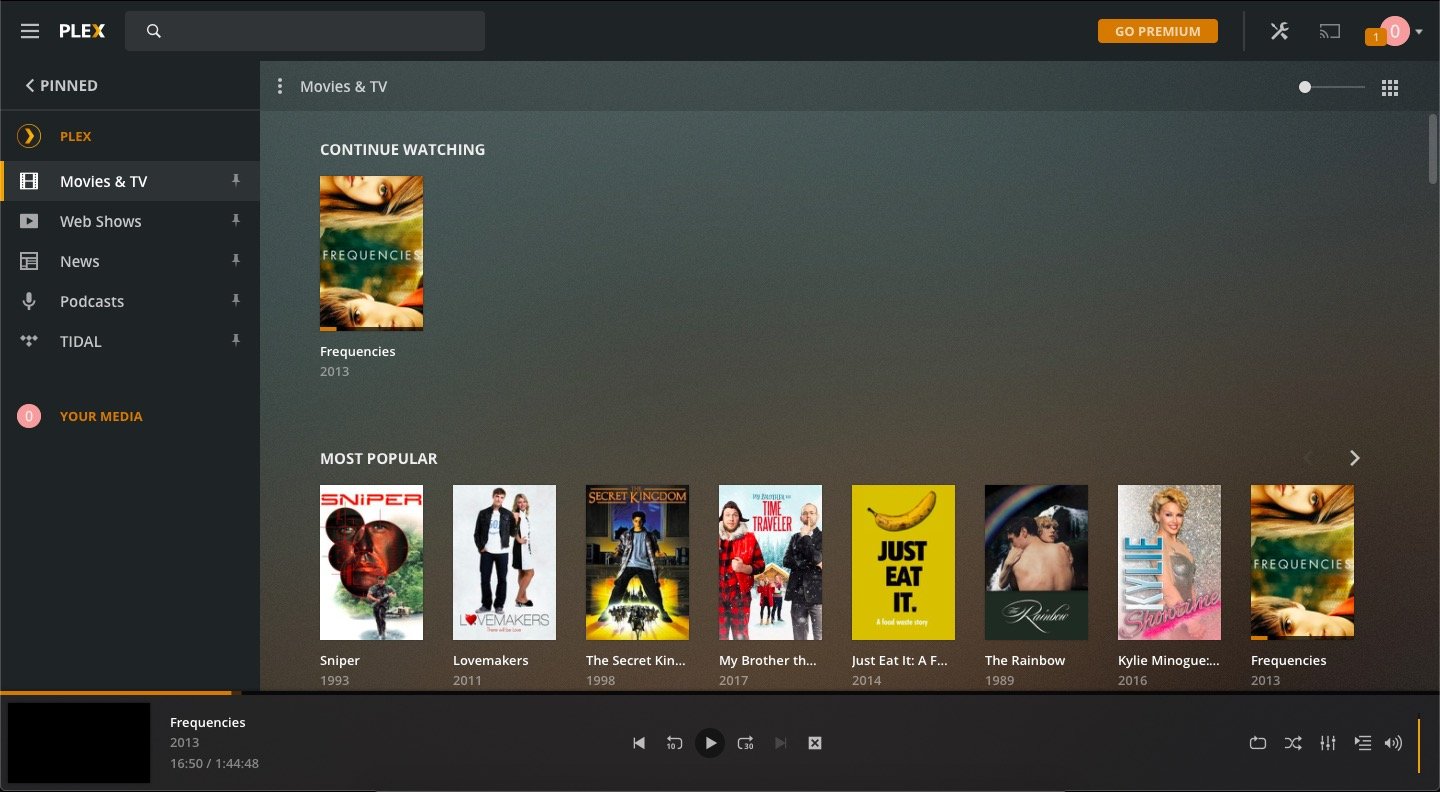Viewport: 1440px width, 792px height.
Task: Open the TIDAL section
Action: click(x=80, y=341)
